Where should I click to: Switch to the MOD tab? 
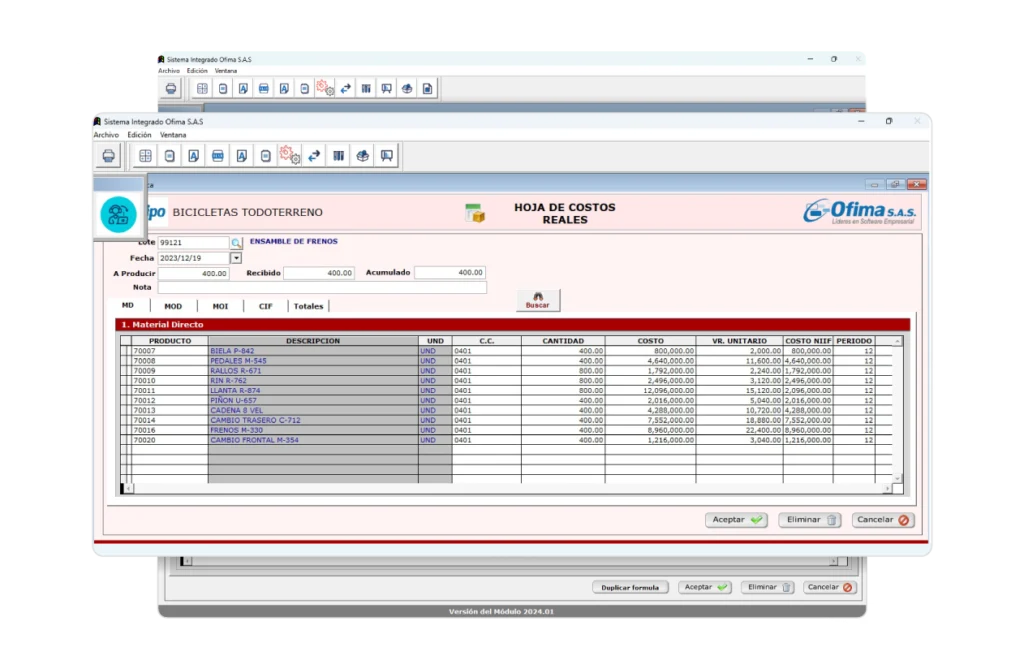click(173, 306)
